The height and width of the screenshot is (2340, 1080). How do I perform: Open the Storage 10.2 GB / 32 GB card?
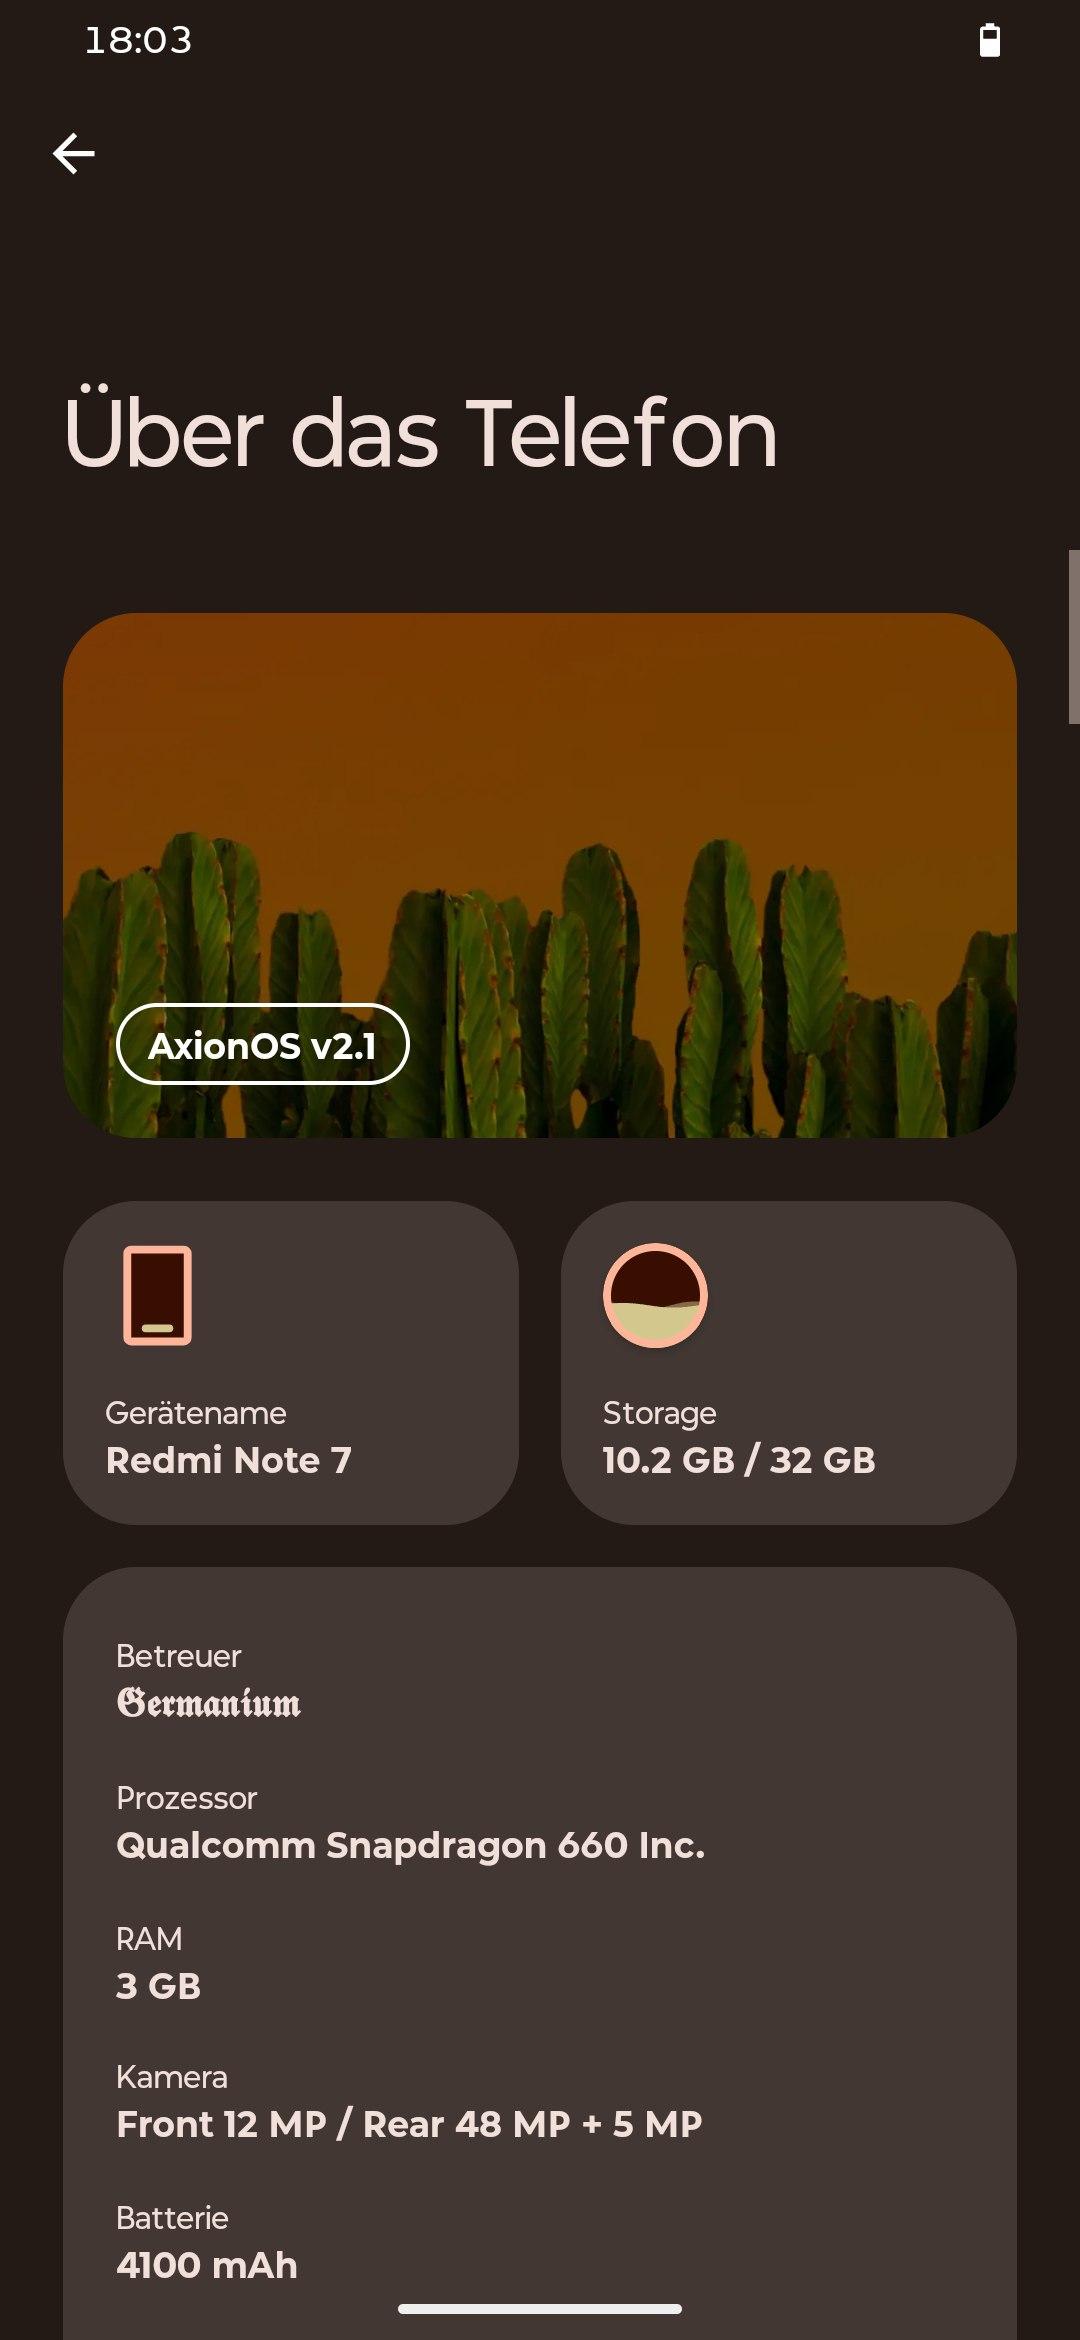789,1363
